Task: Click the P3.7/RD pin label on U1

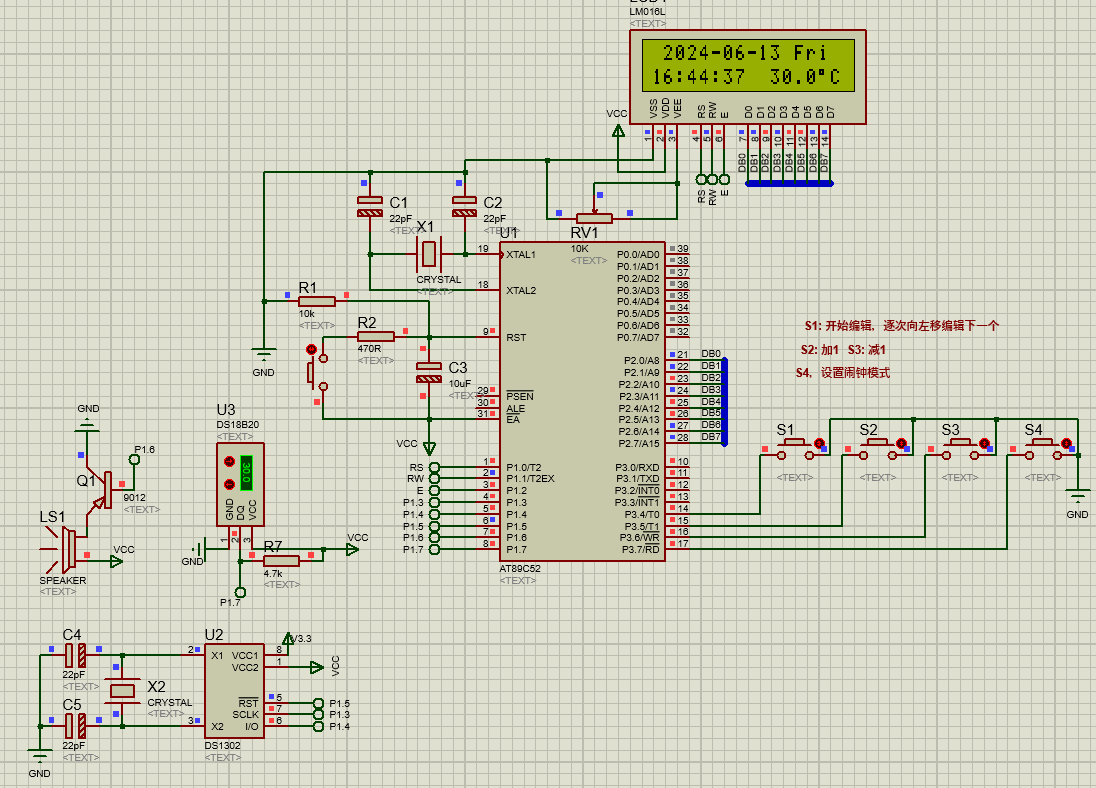Action: point(641,550)
